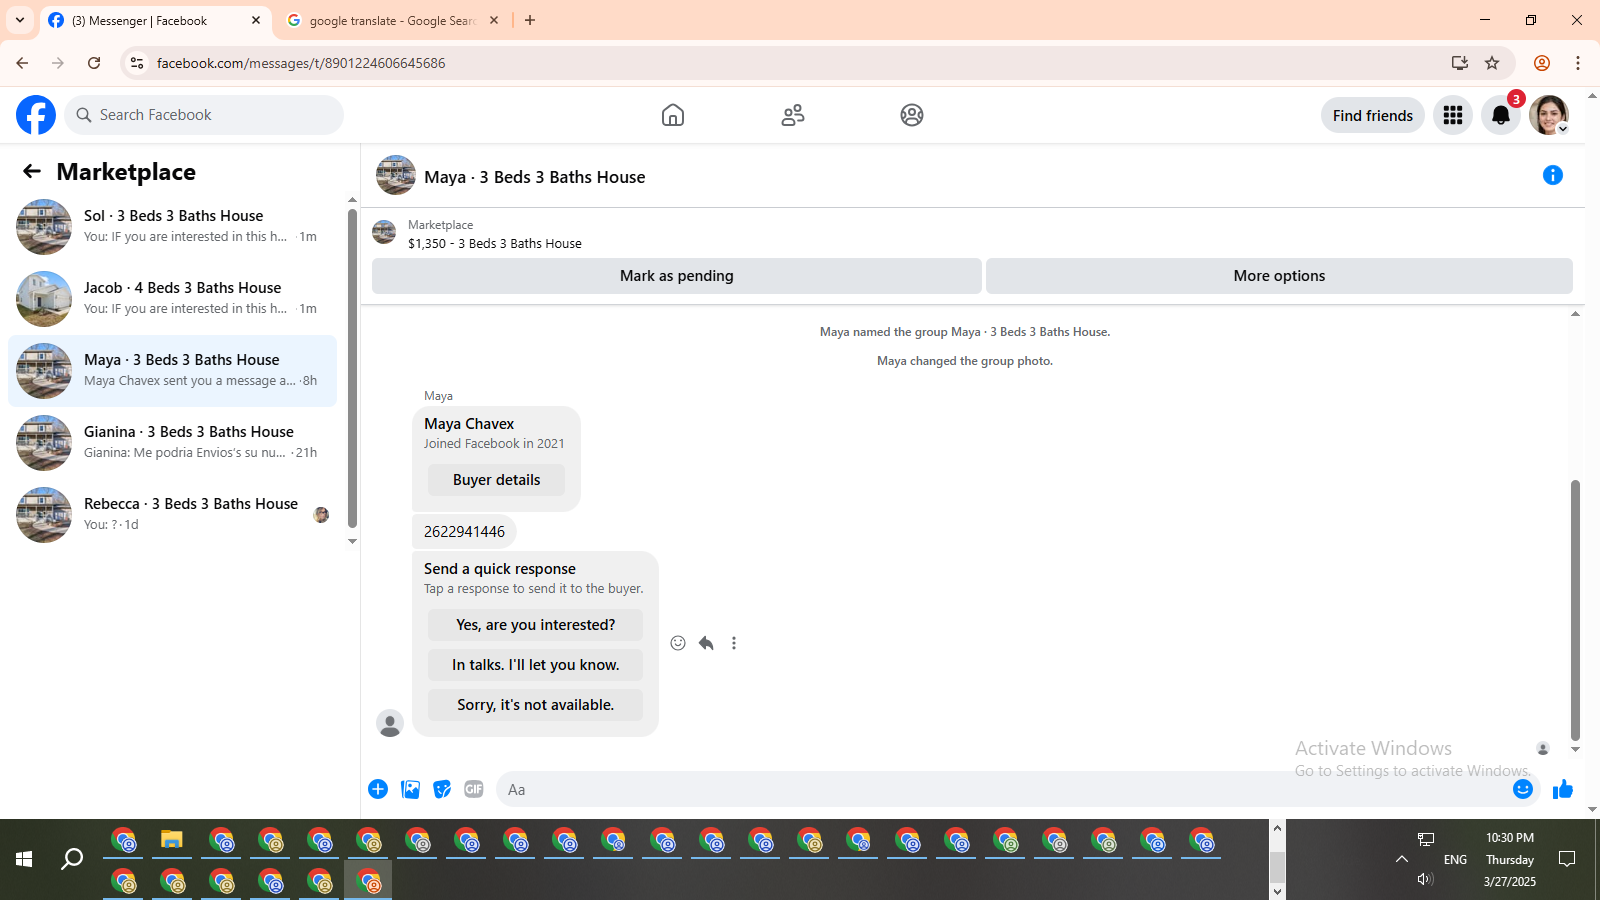
Task: Go to the Home feed icon
Action: (x=673, y=115)
